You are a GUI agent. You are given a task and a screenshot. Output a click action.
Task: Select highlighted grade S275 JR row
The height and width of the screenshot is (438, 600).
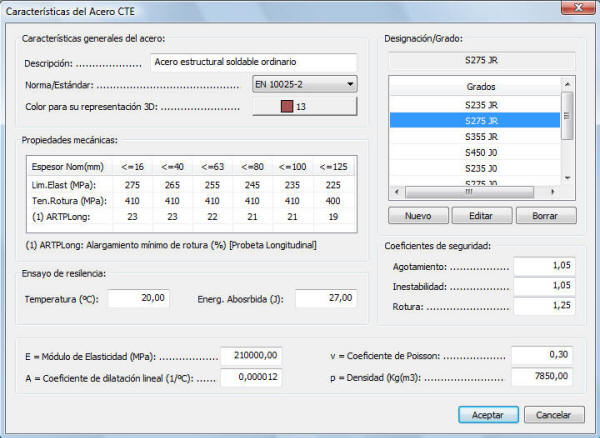pos(474,120)
